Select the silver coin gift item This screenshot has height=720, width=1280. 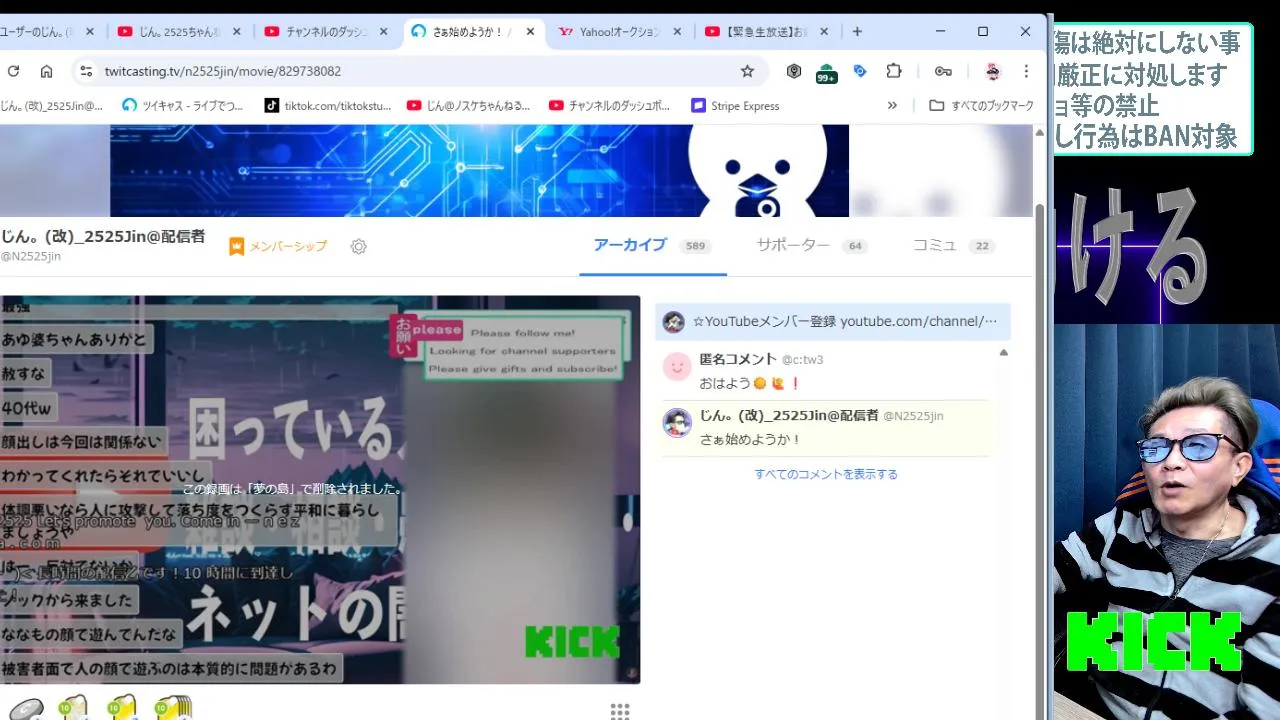point(27,709)
